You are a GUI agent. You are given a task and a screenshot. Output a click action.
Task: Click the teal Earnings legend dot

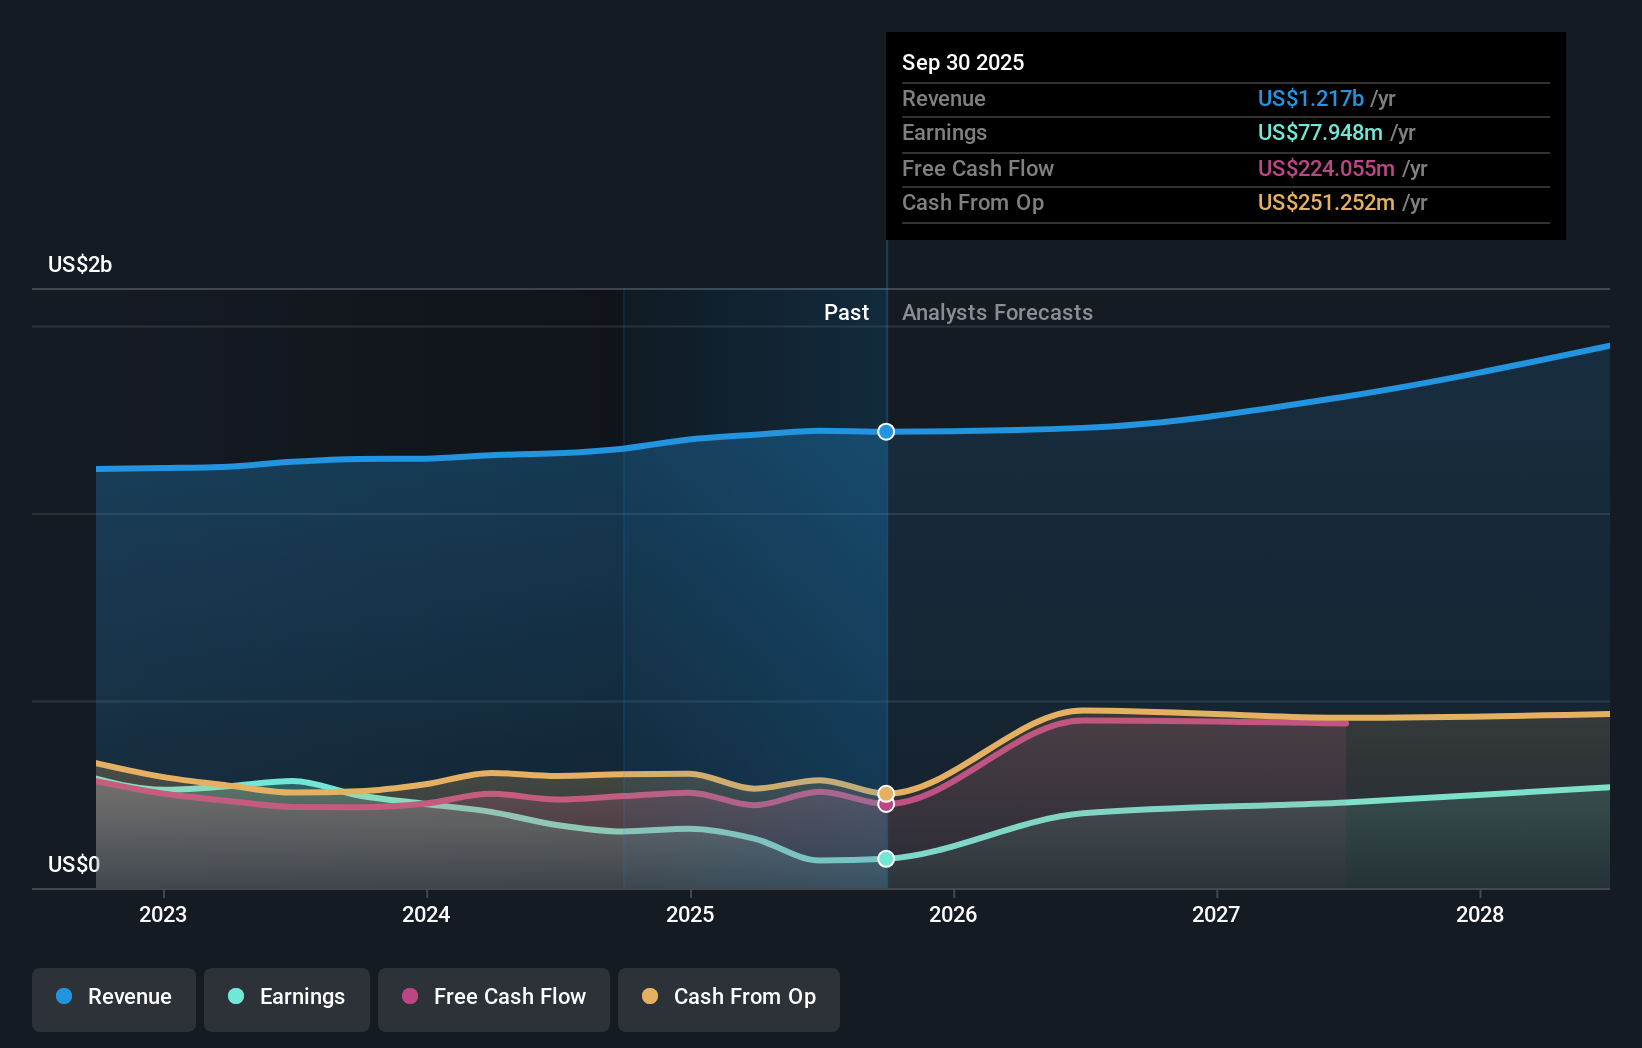234,997
